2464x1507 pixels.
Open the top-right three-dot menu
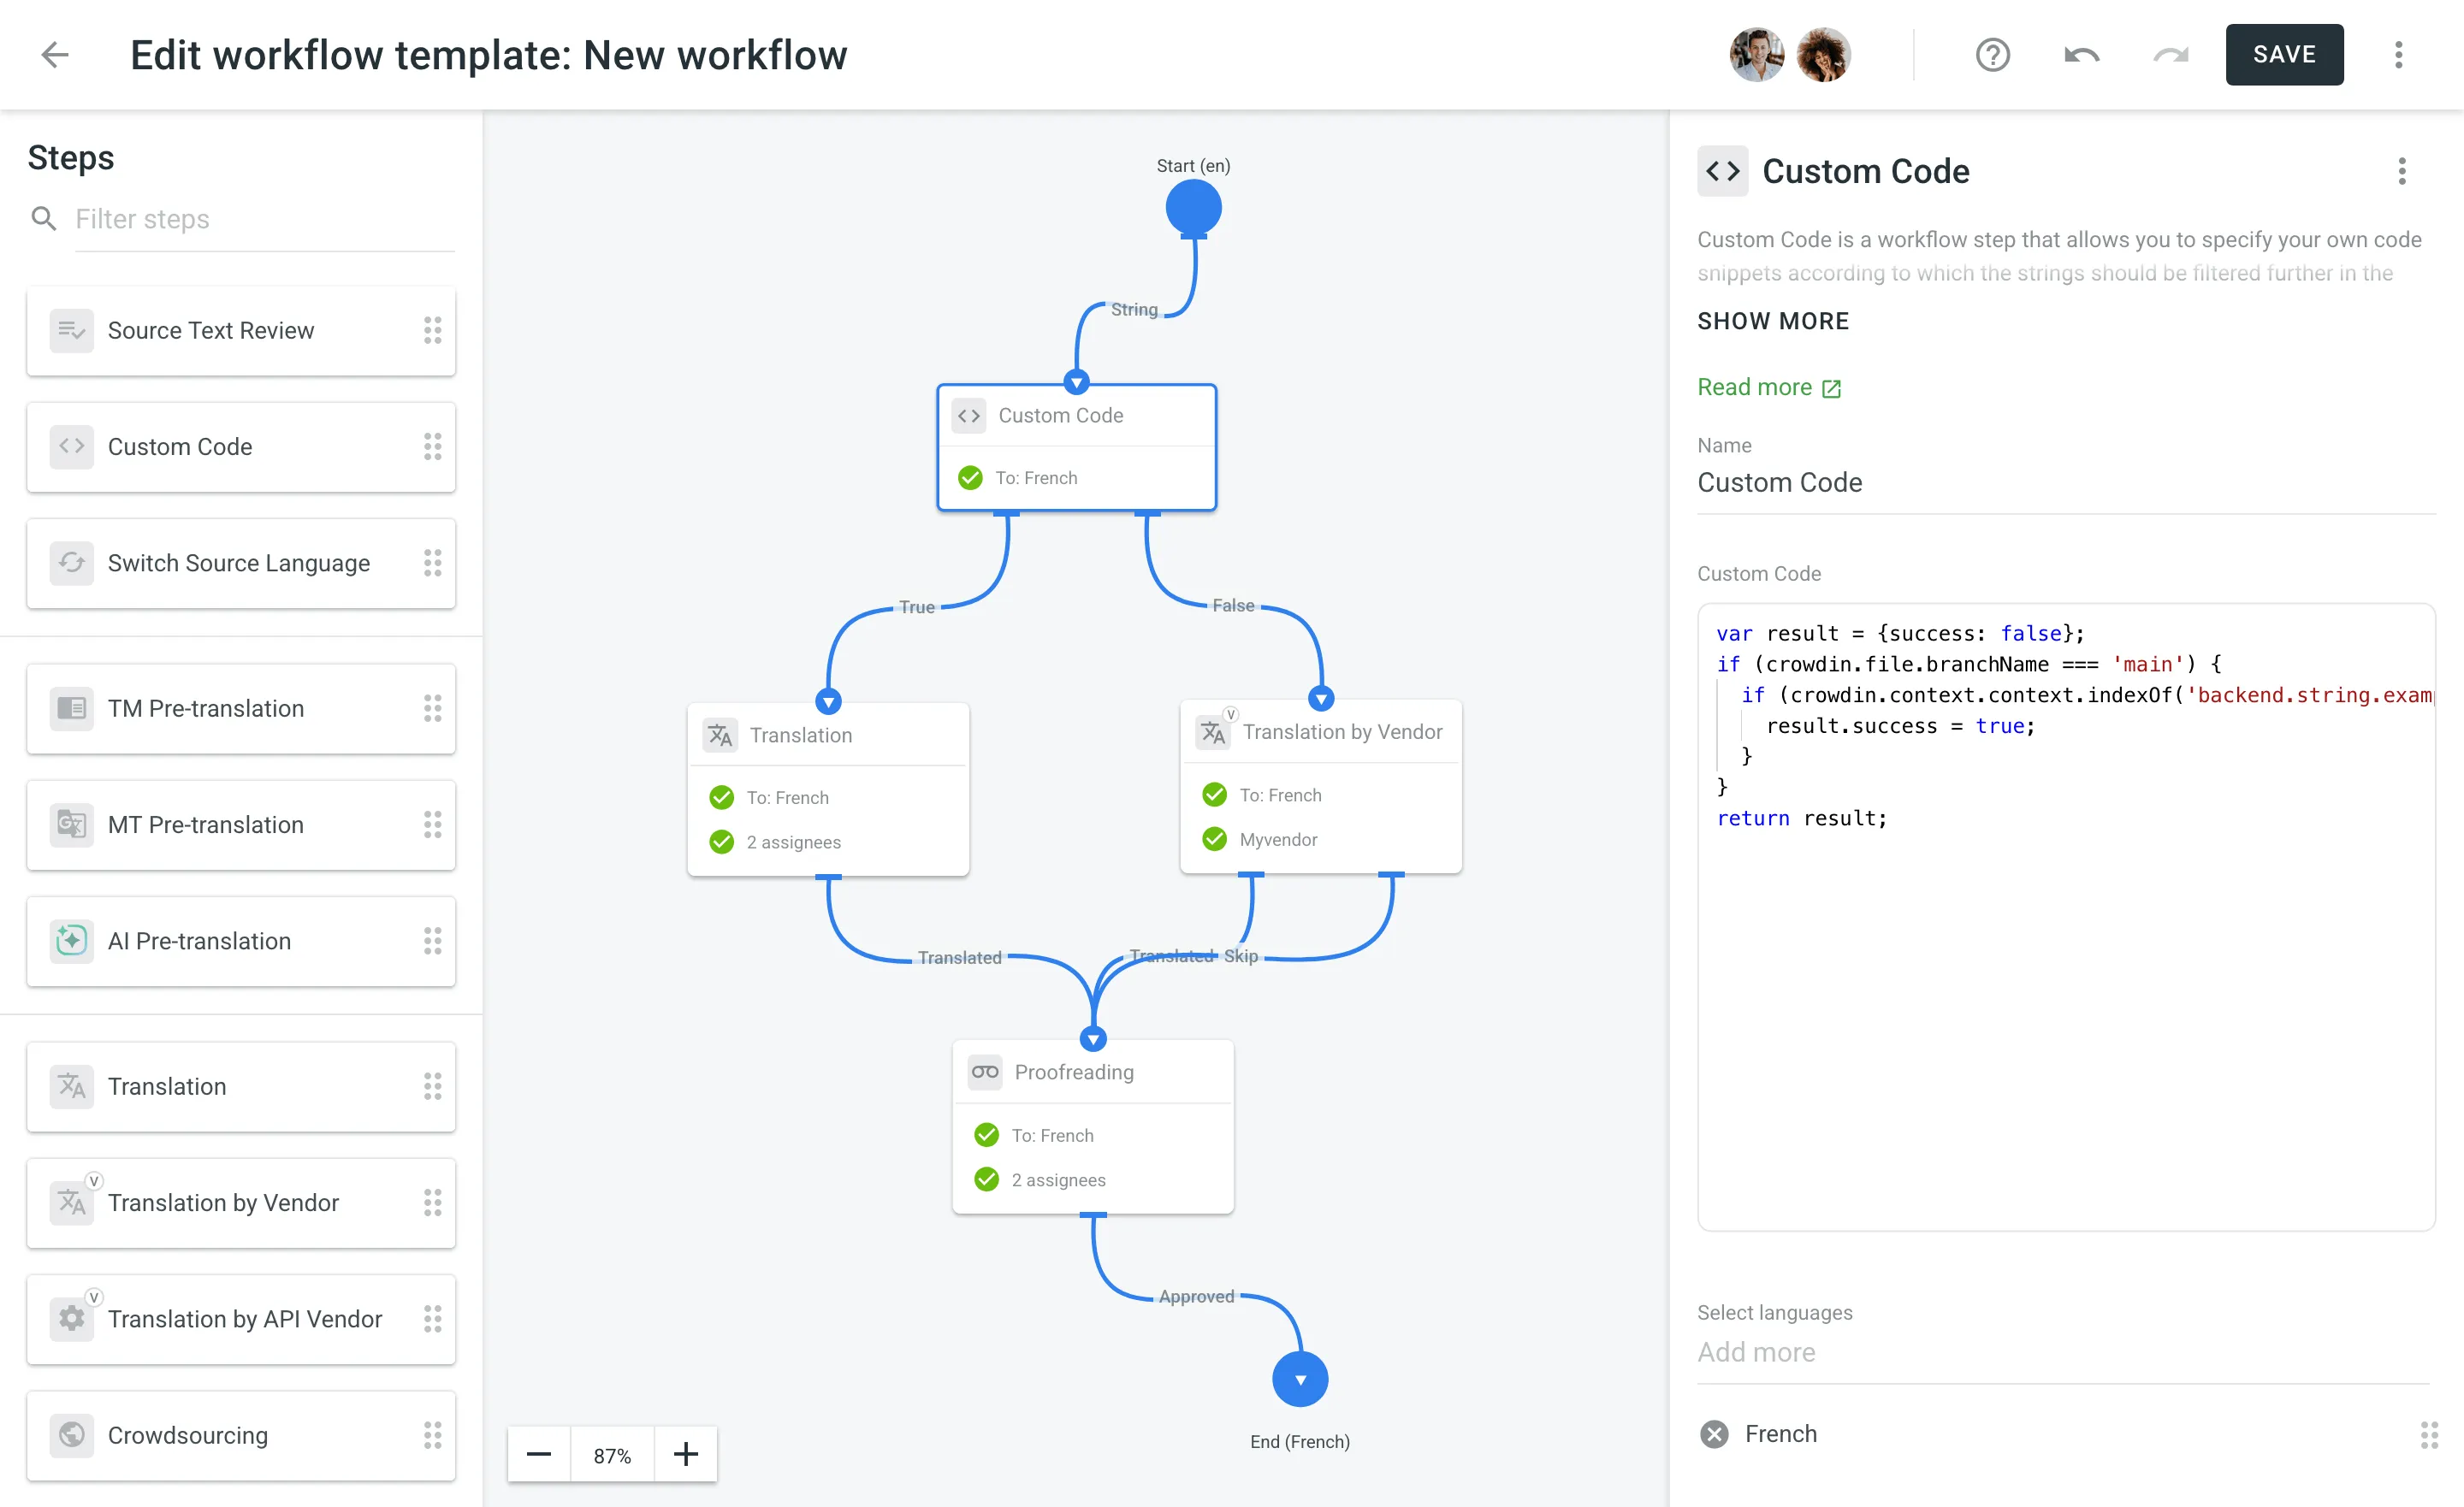tap(2399, 55)
